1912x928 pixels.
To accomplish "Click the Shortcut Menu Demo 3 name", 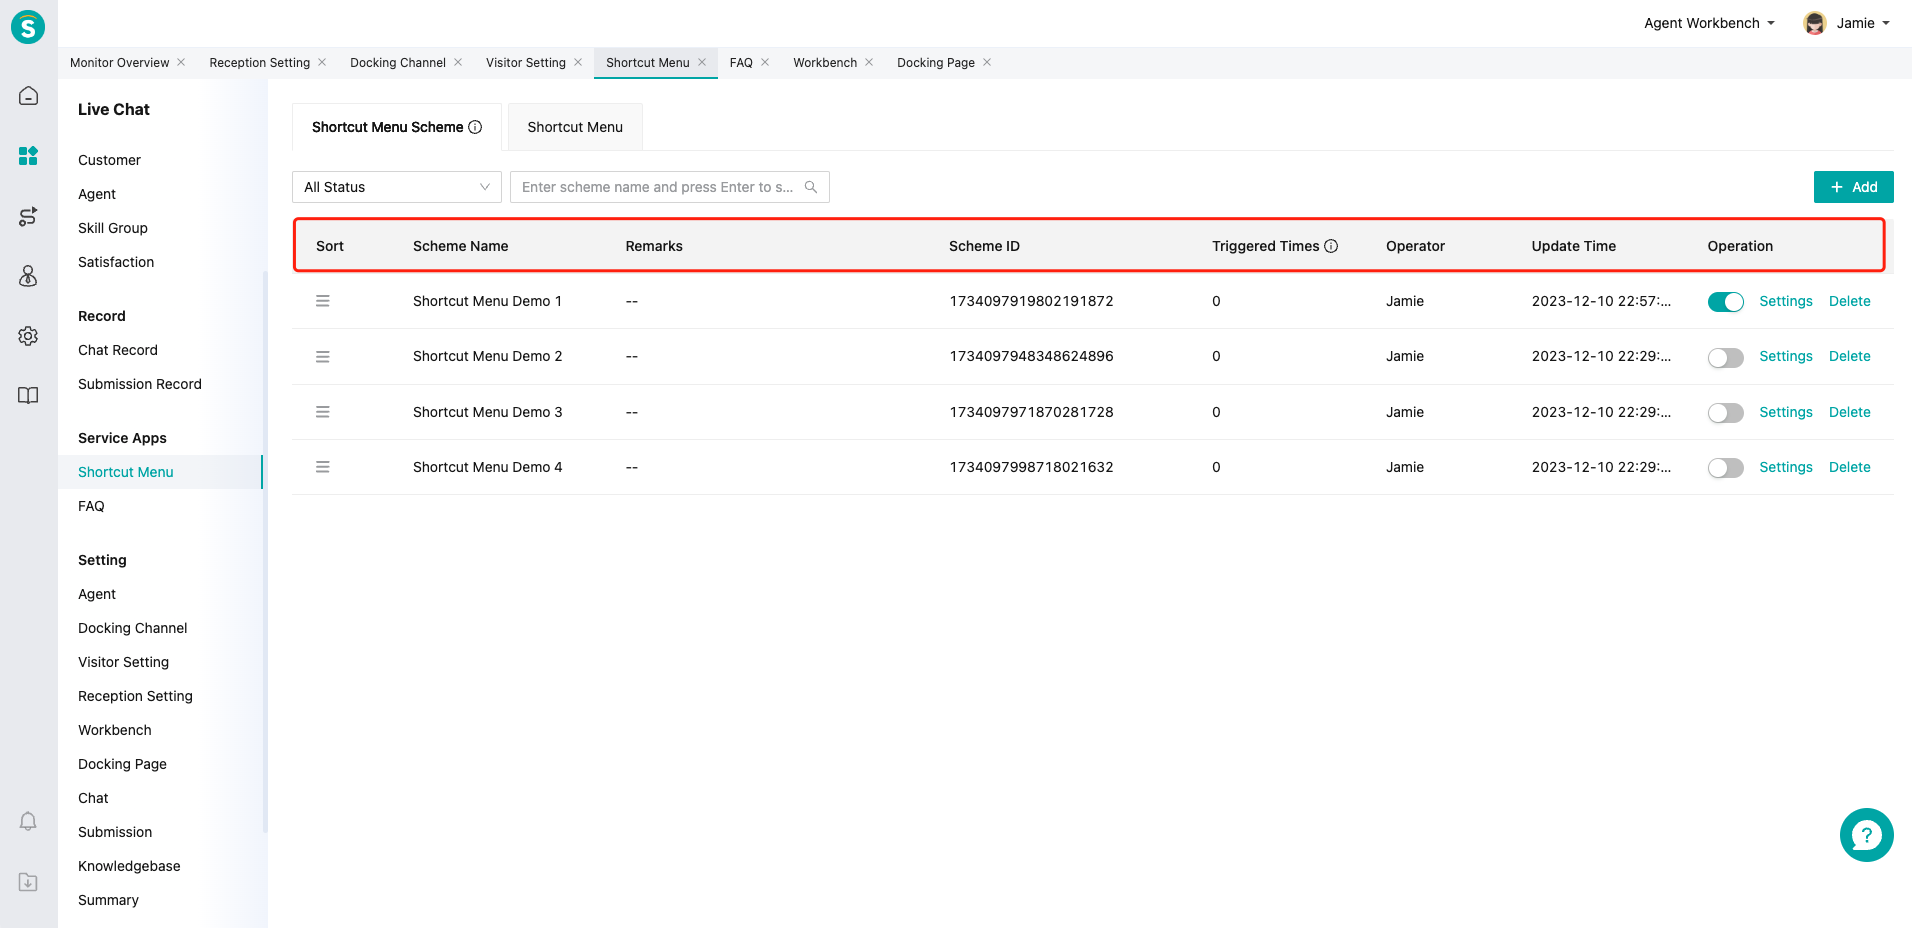I will (487, 412).
